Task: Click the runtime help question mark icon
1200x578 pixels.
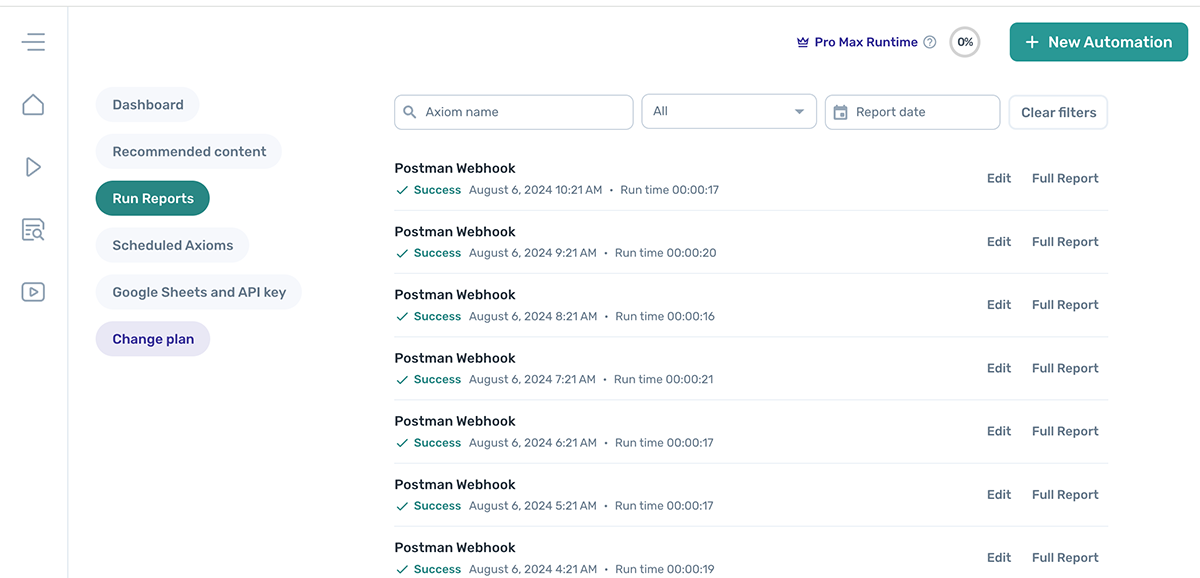Action: pos(930,42)
